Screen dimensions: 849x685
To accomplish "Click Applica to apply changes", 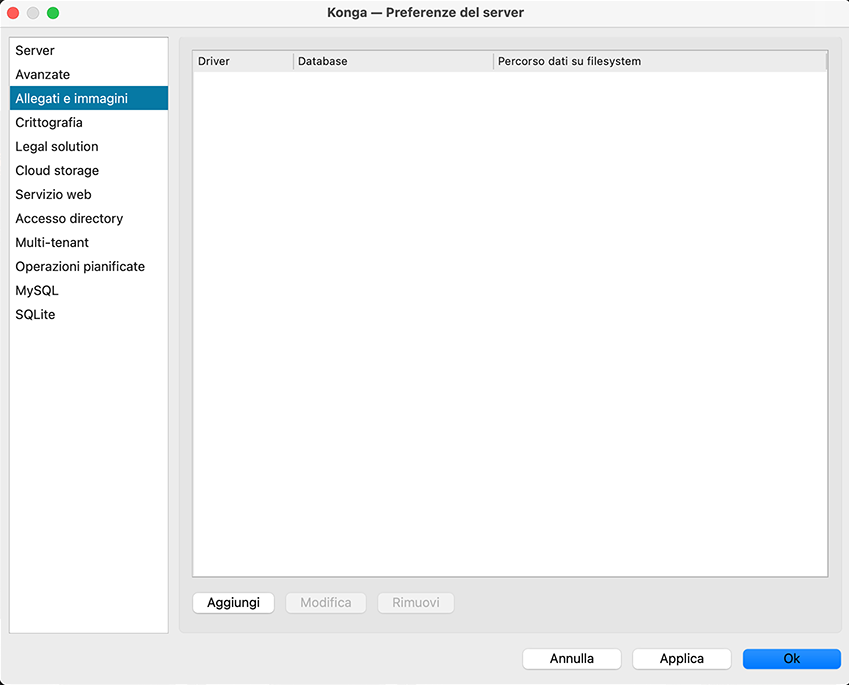I will 682,659.
